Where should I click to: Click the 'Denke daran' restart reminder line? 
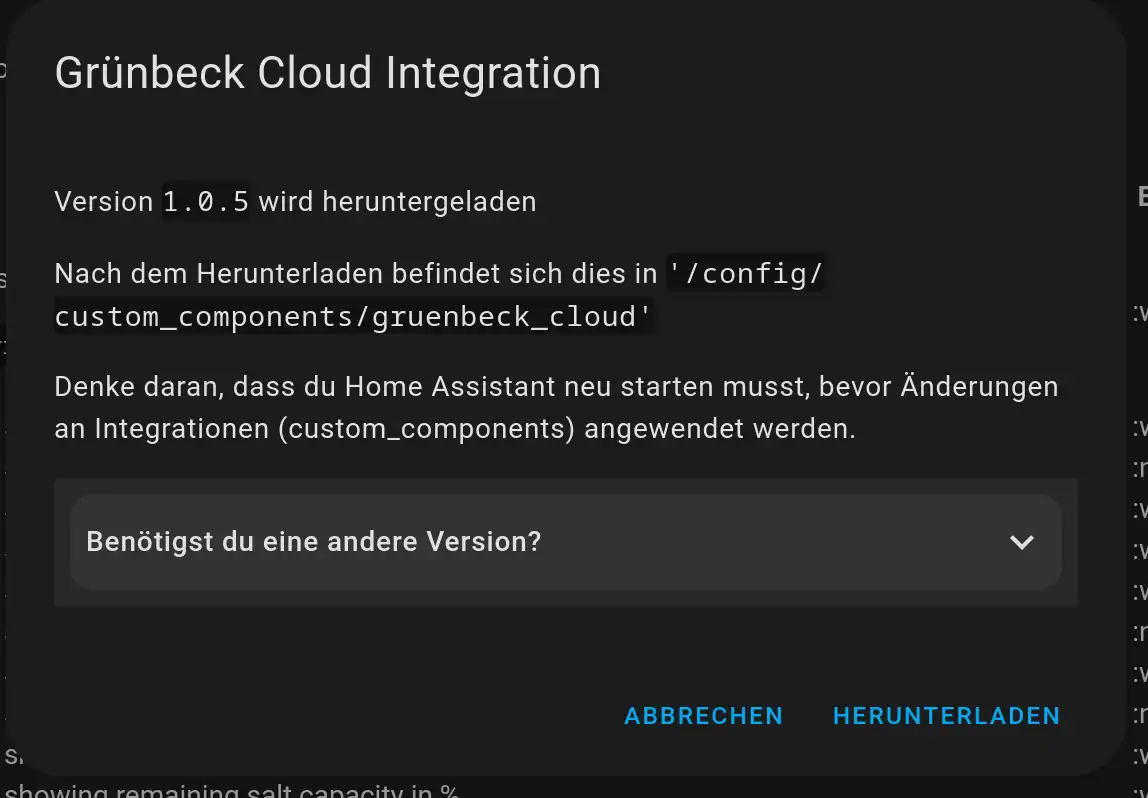click(x=556, y=387)
